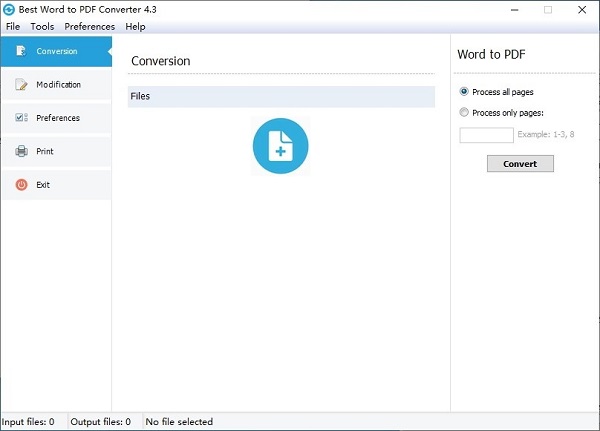Focus the page range input field
This screenshot has height=431, width=600.
coord(486,135)
